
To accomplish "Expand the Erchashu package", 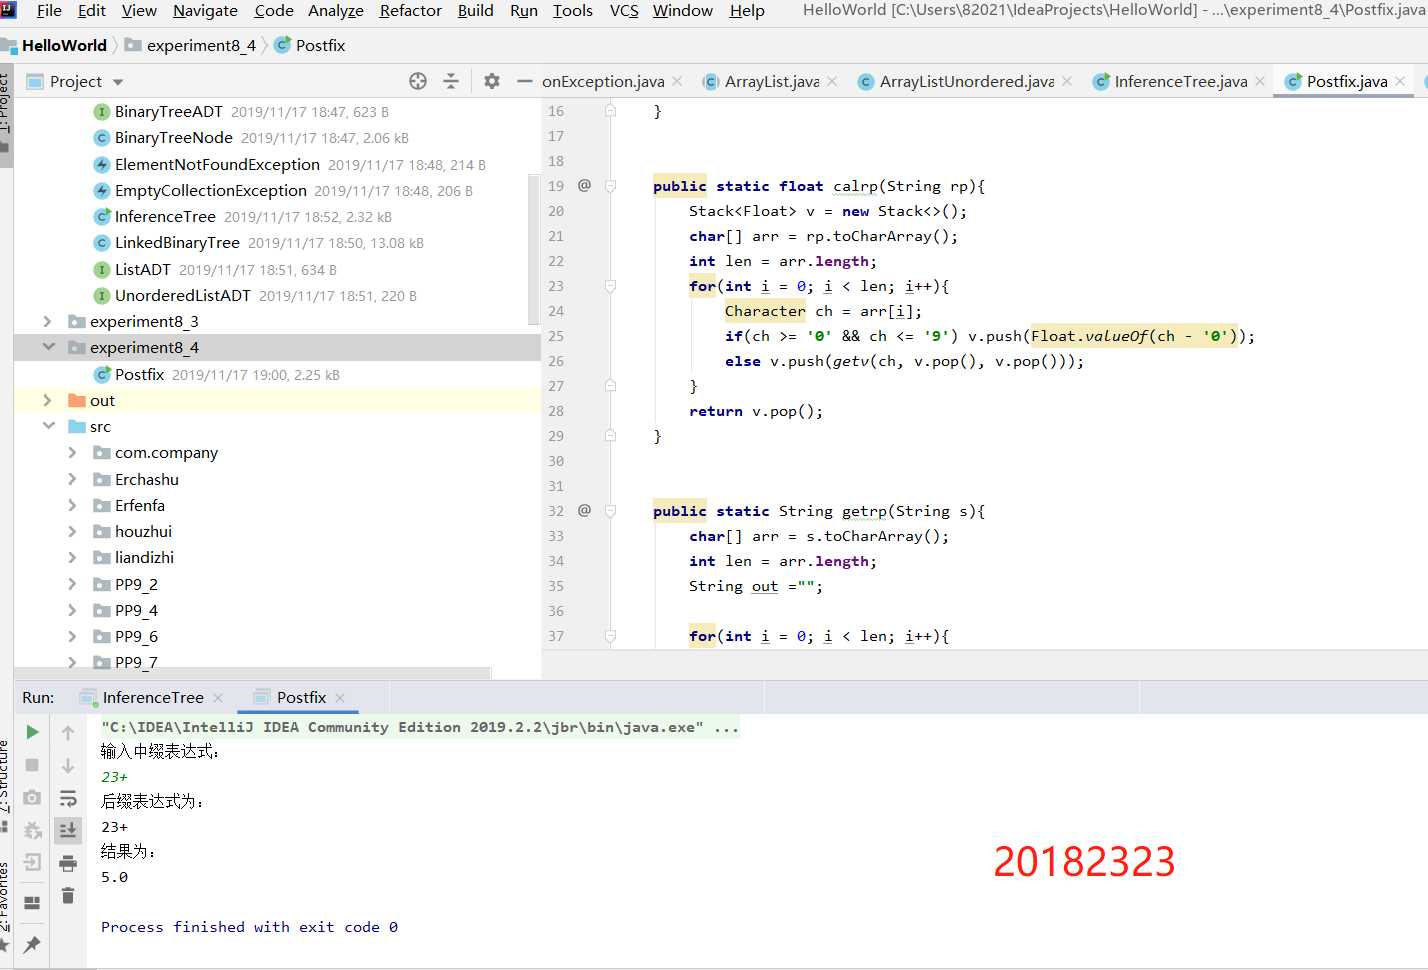I will [x=72, y=479].
